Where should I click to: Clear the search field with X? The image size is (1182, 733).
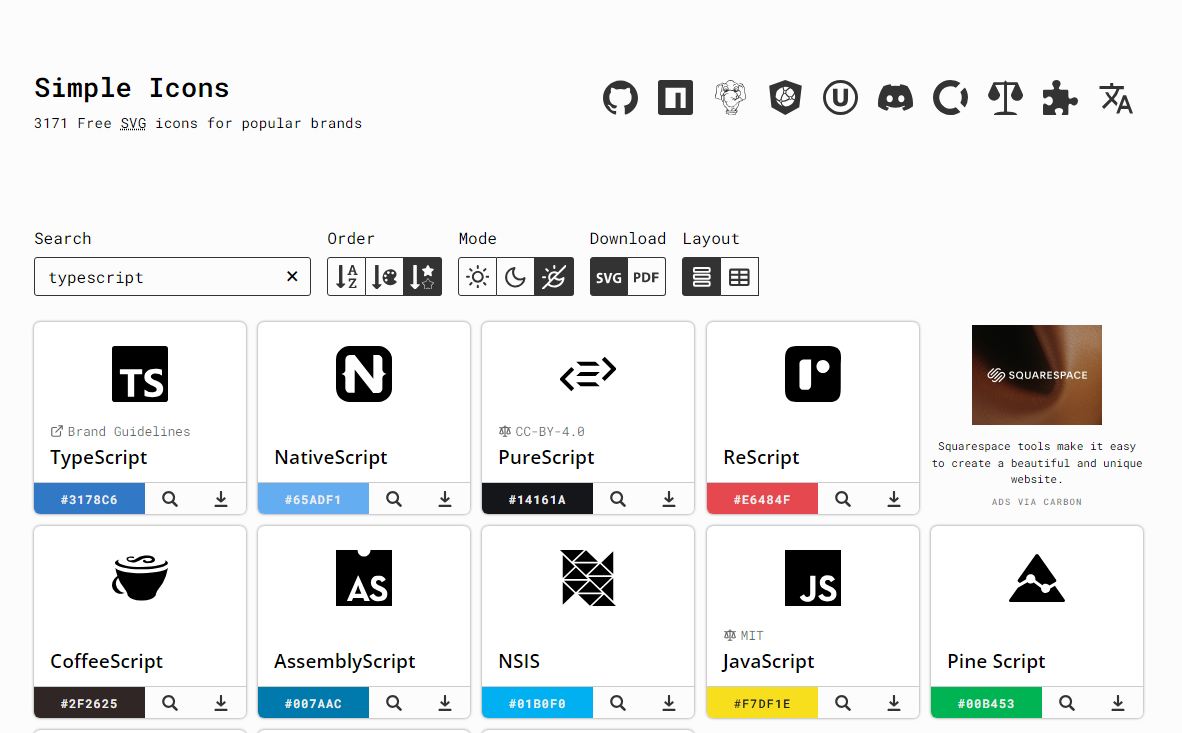tap(292, 277)
